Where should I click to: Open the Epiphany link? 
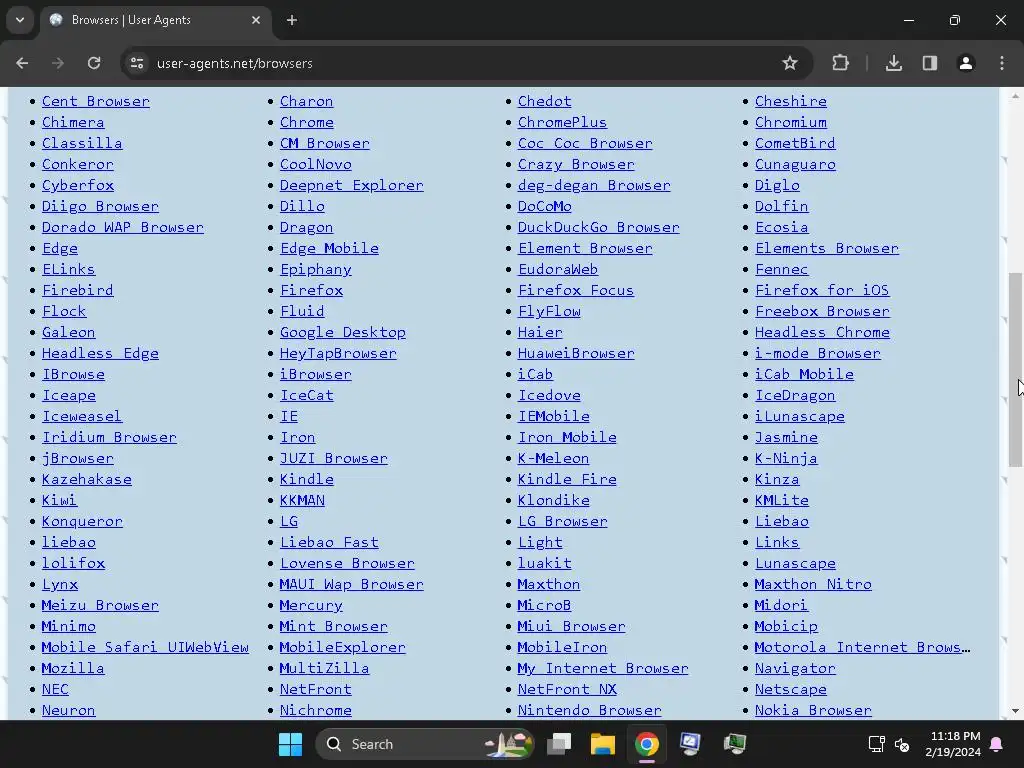(x=316, y=269)
